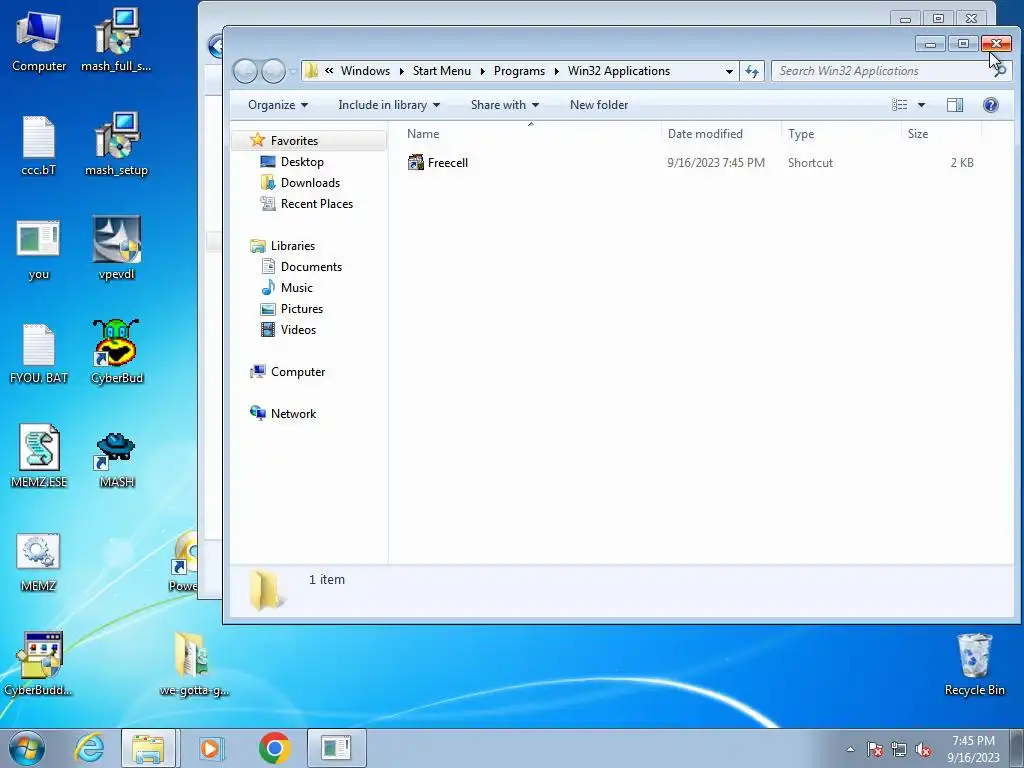This screenshot has width=1024, height=768.
Task: Select the MEMZ gear icon
Action: [x=39, y=562]
